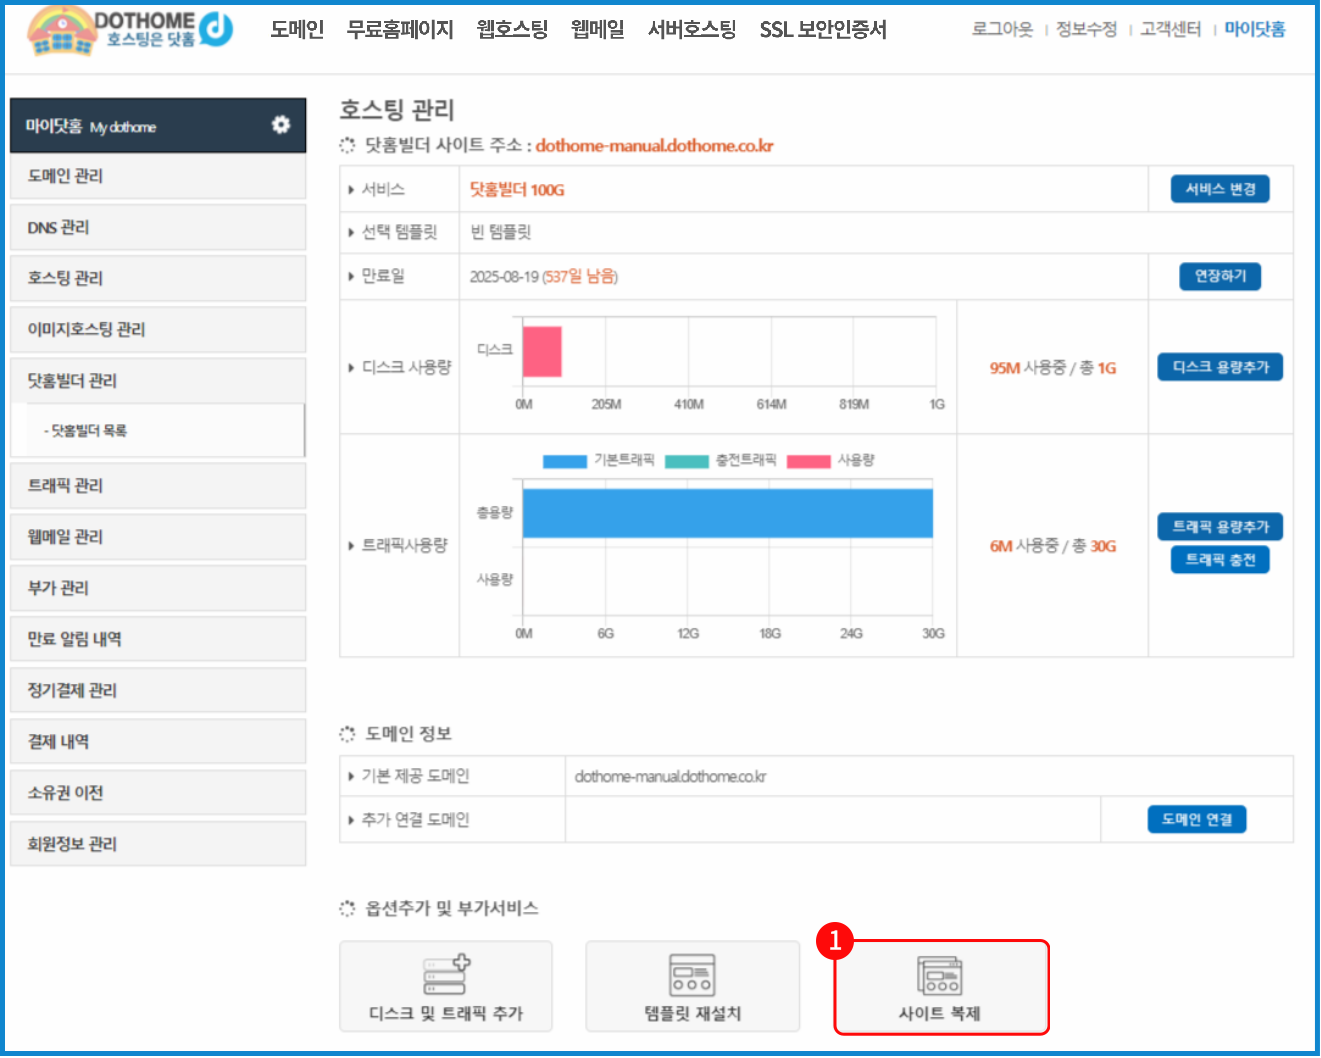The image size is (1321, 1058).
Task: Open 웹호스팅 top menu
Action: point(512,30)
